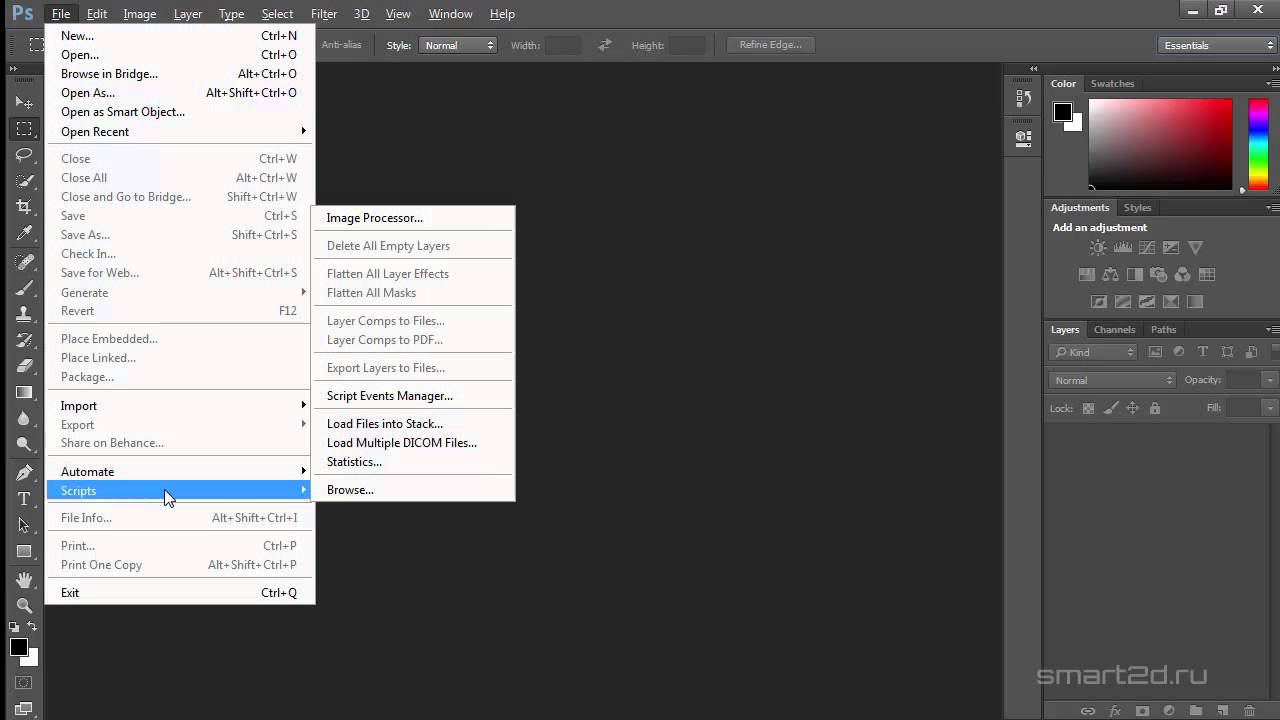Select the Dodge tool
The image size is (1280, 720).
pos(24,444)
